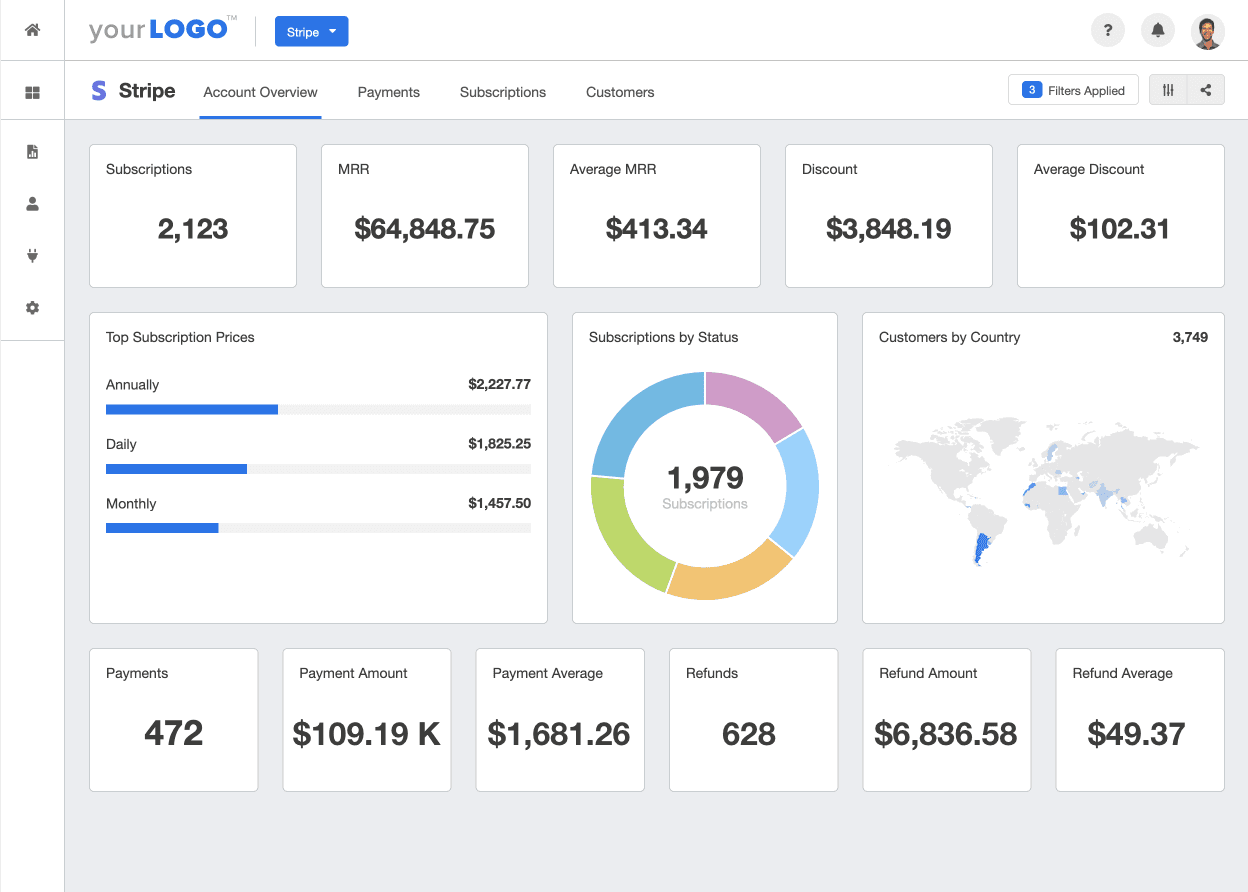Screen dimensions: 1248x892
Task: Open settings with the gear icon
Action: (32, 307)
